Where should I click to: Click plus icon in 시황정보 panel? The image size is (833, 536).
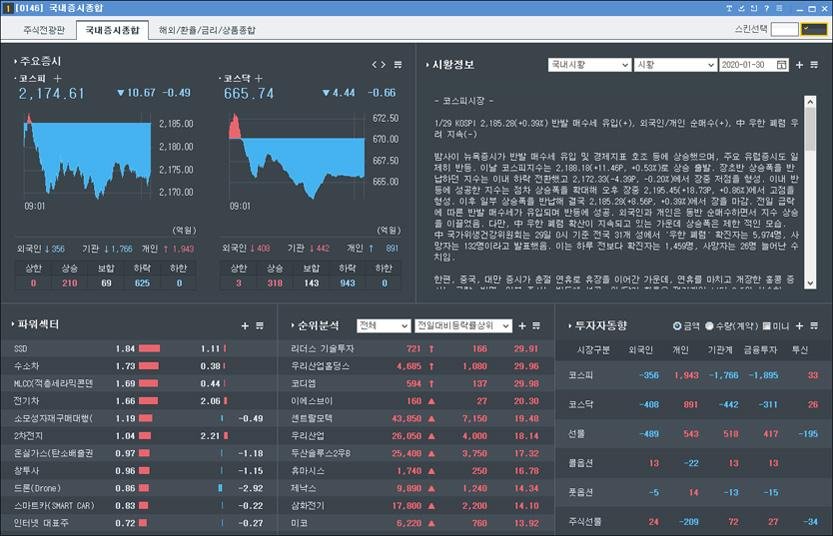click(x=799, y=65)
